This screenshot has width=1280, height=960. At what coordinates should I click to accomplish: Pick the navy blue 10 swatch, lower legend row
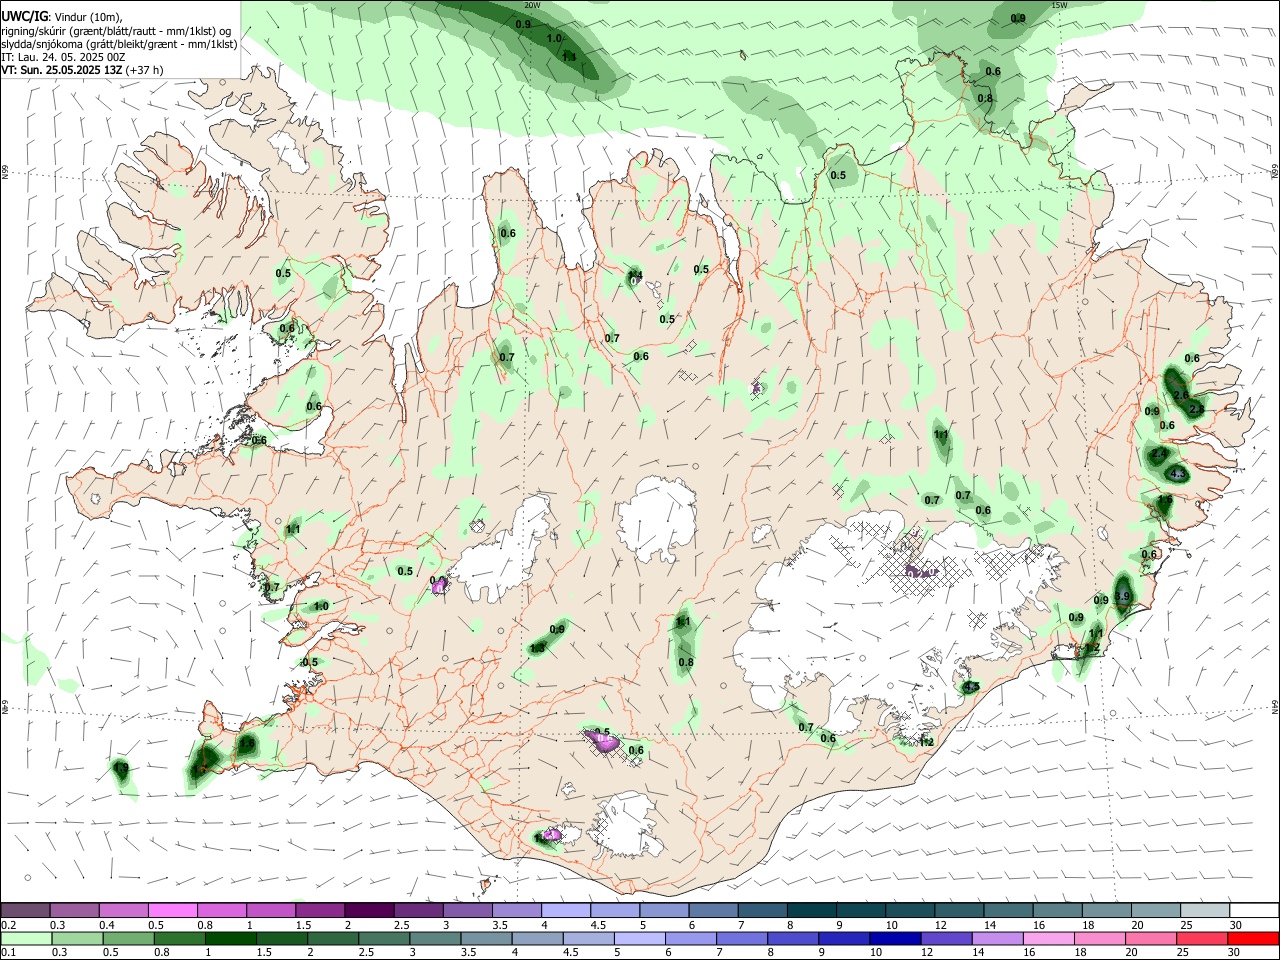tap(896, 939)
